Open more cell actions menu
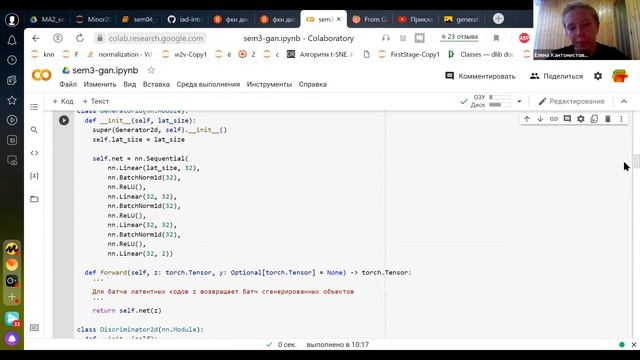Viewport: 640px width, 360px height. (621, 119)
